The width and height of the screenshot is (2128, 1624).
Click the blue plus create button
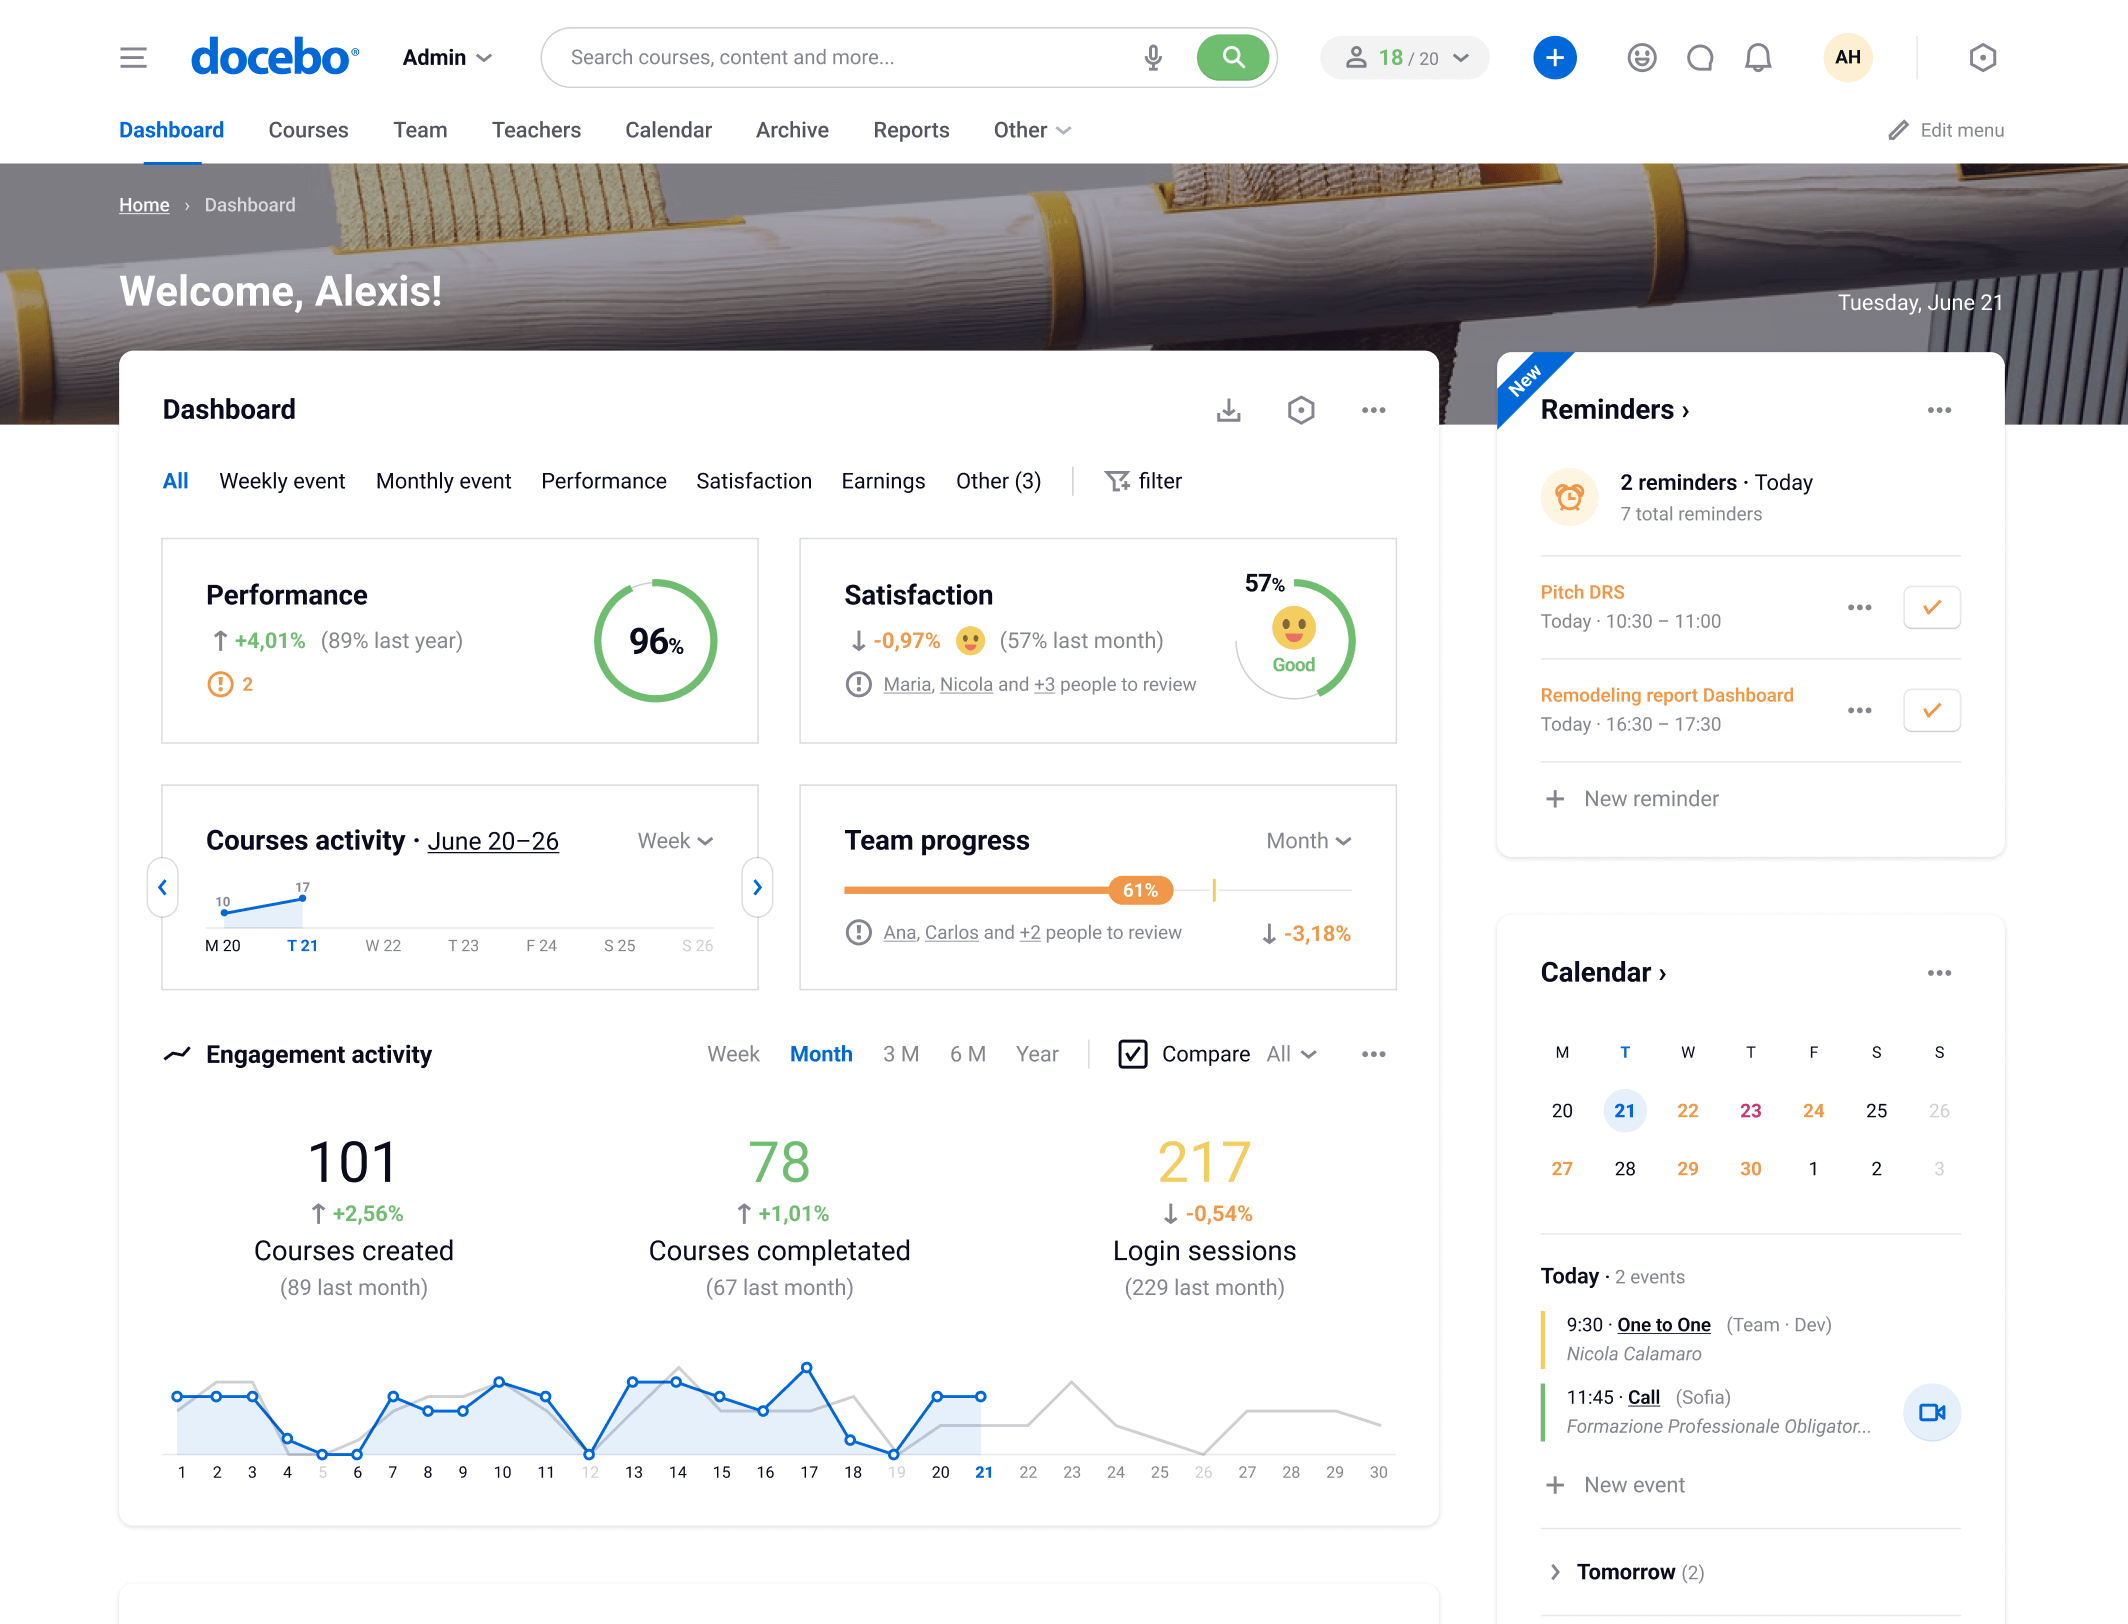[x=1554, y=58]
